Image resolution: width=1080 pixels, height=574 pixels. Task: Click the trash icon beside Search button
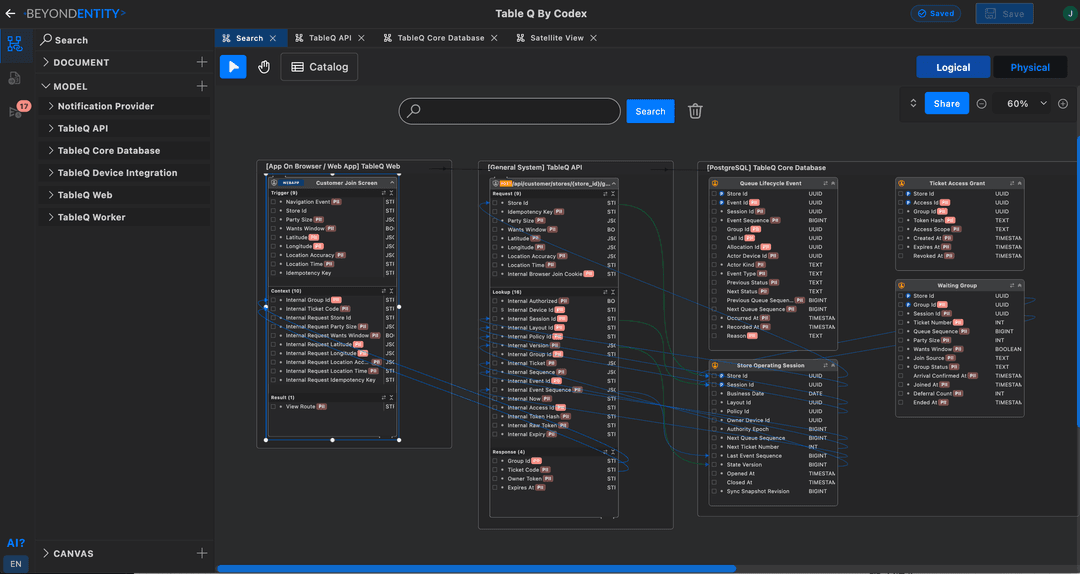click(695, 111)
